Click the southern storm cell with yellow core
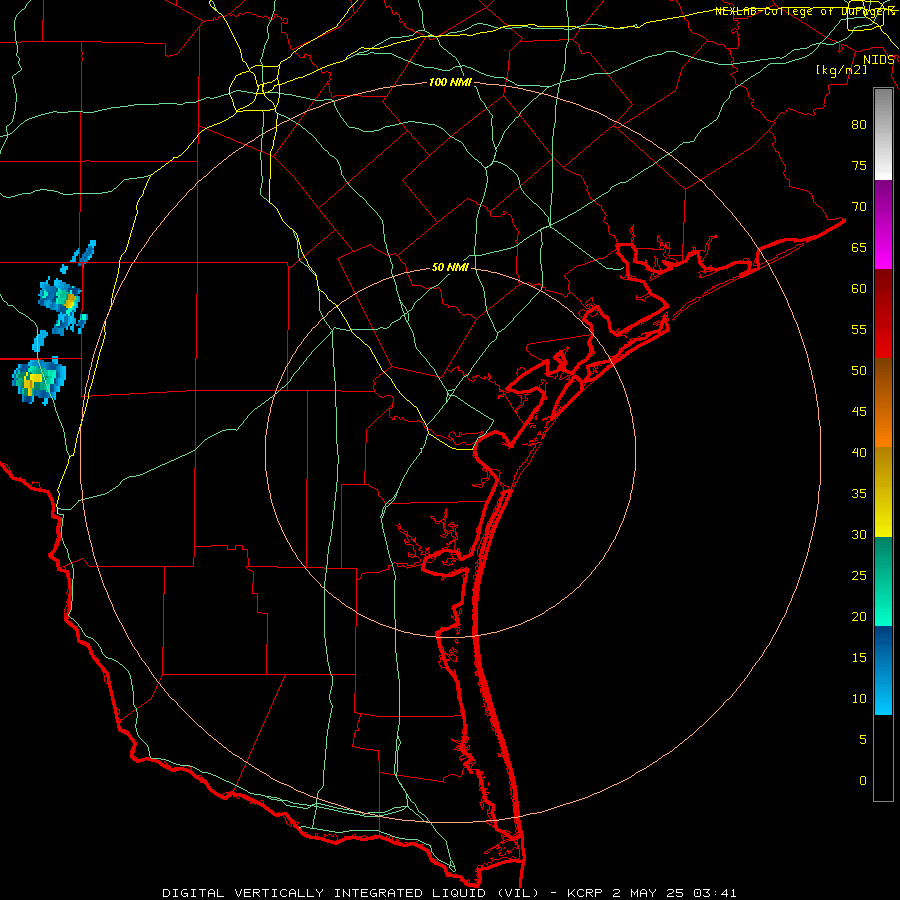Screen dimensions: 900x900 pyautogui.click(x=39, y=381)
